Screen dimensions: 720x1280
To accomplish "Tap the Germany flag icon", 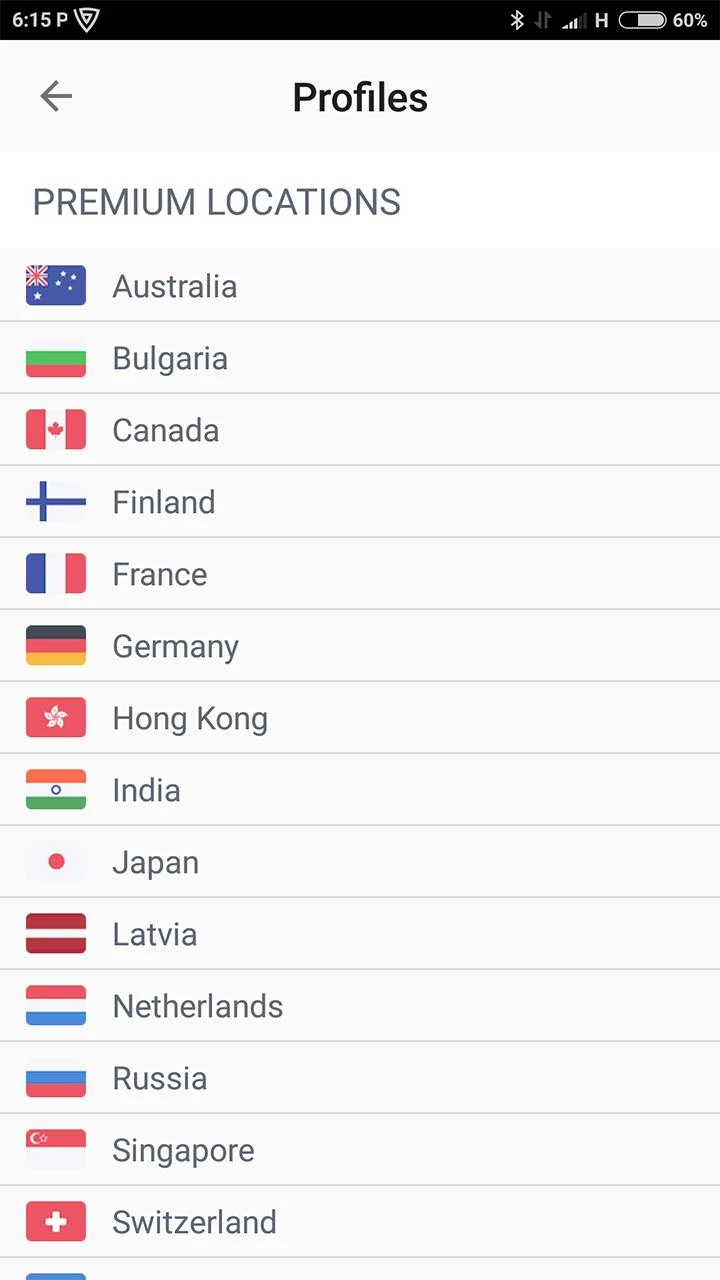I will click(56, 645).
